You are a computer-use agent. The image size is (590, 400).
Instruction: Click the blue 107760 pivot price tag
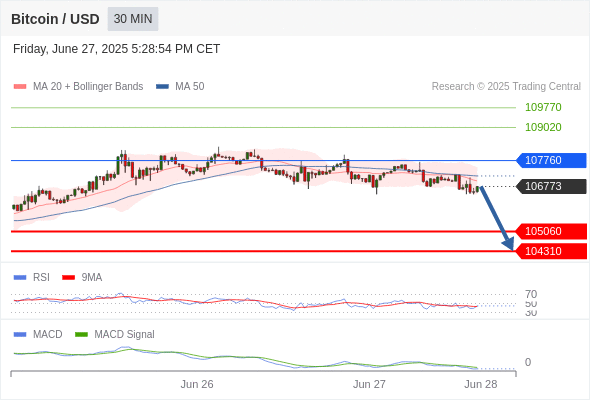(551, 160)
